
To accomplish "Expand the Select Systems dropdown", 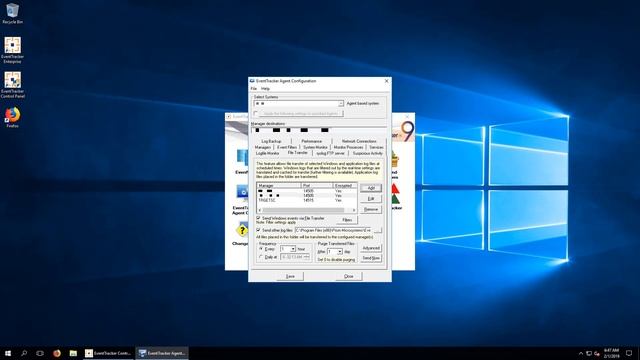I will pyautogui.click(x=340, y=104).
